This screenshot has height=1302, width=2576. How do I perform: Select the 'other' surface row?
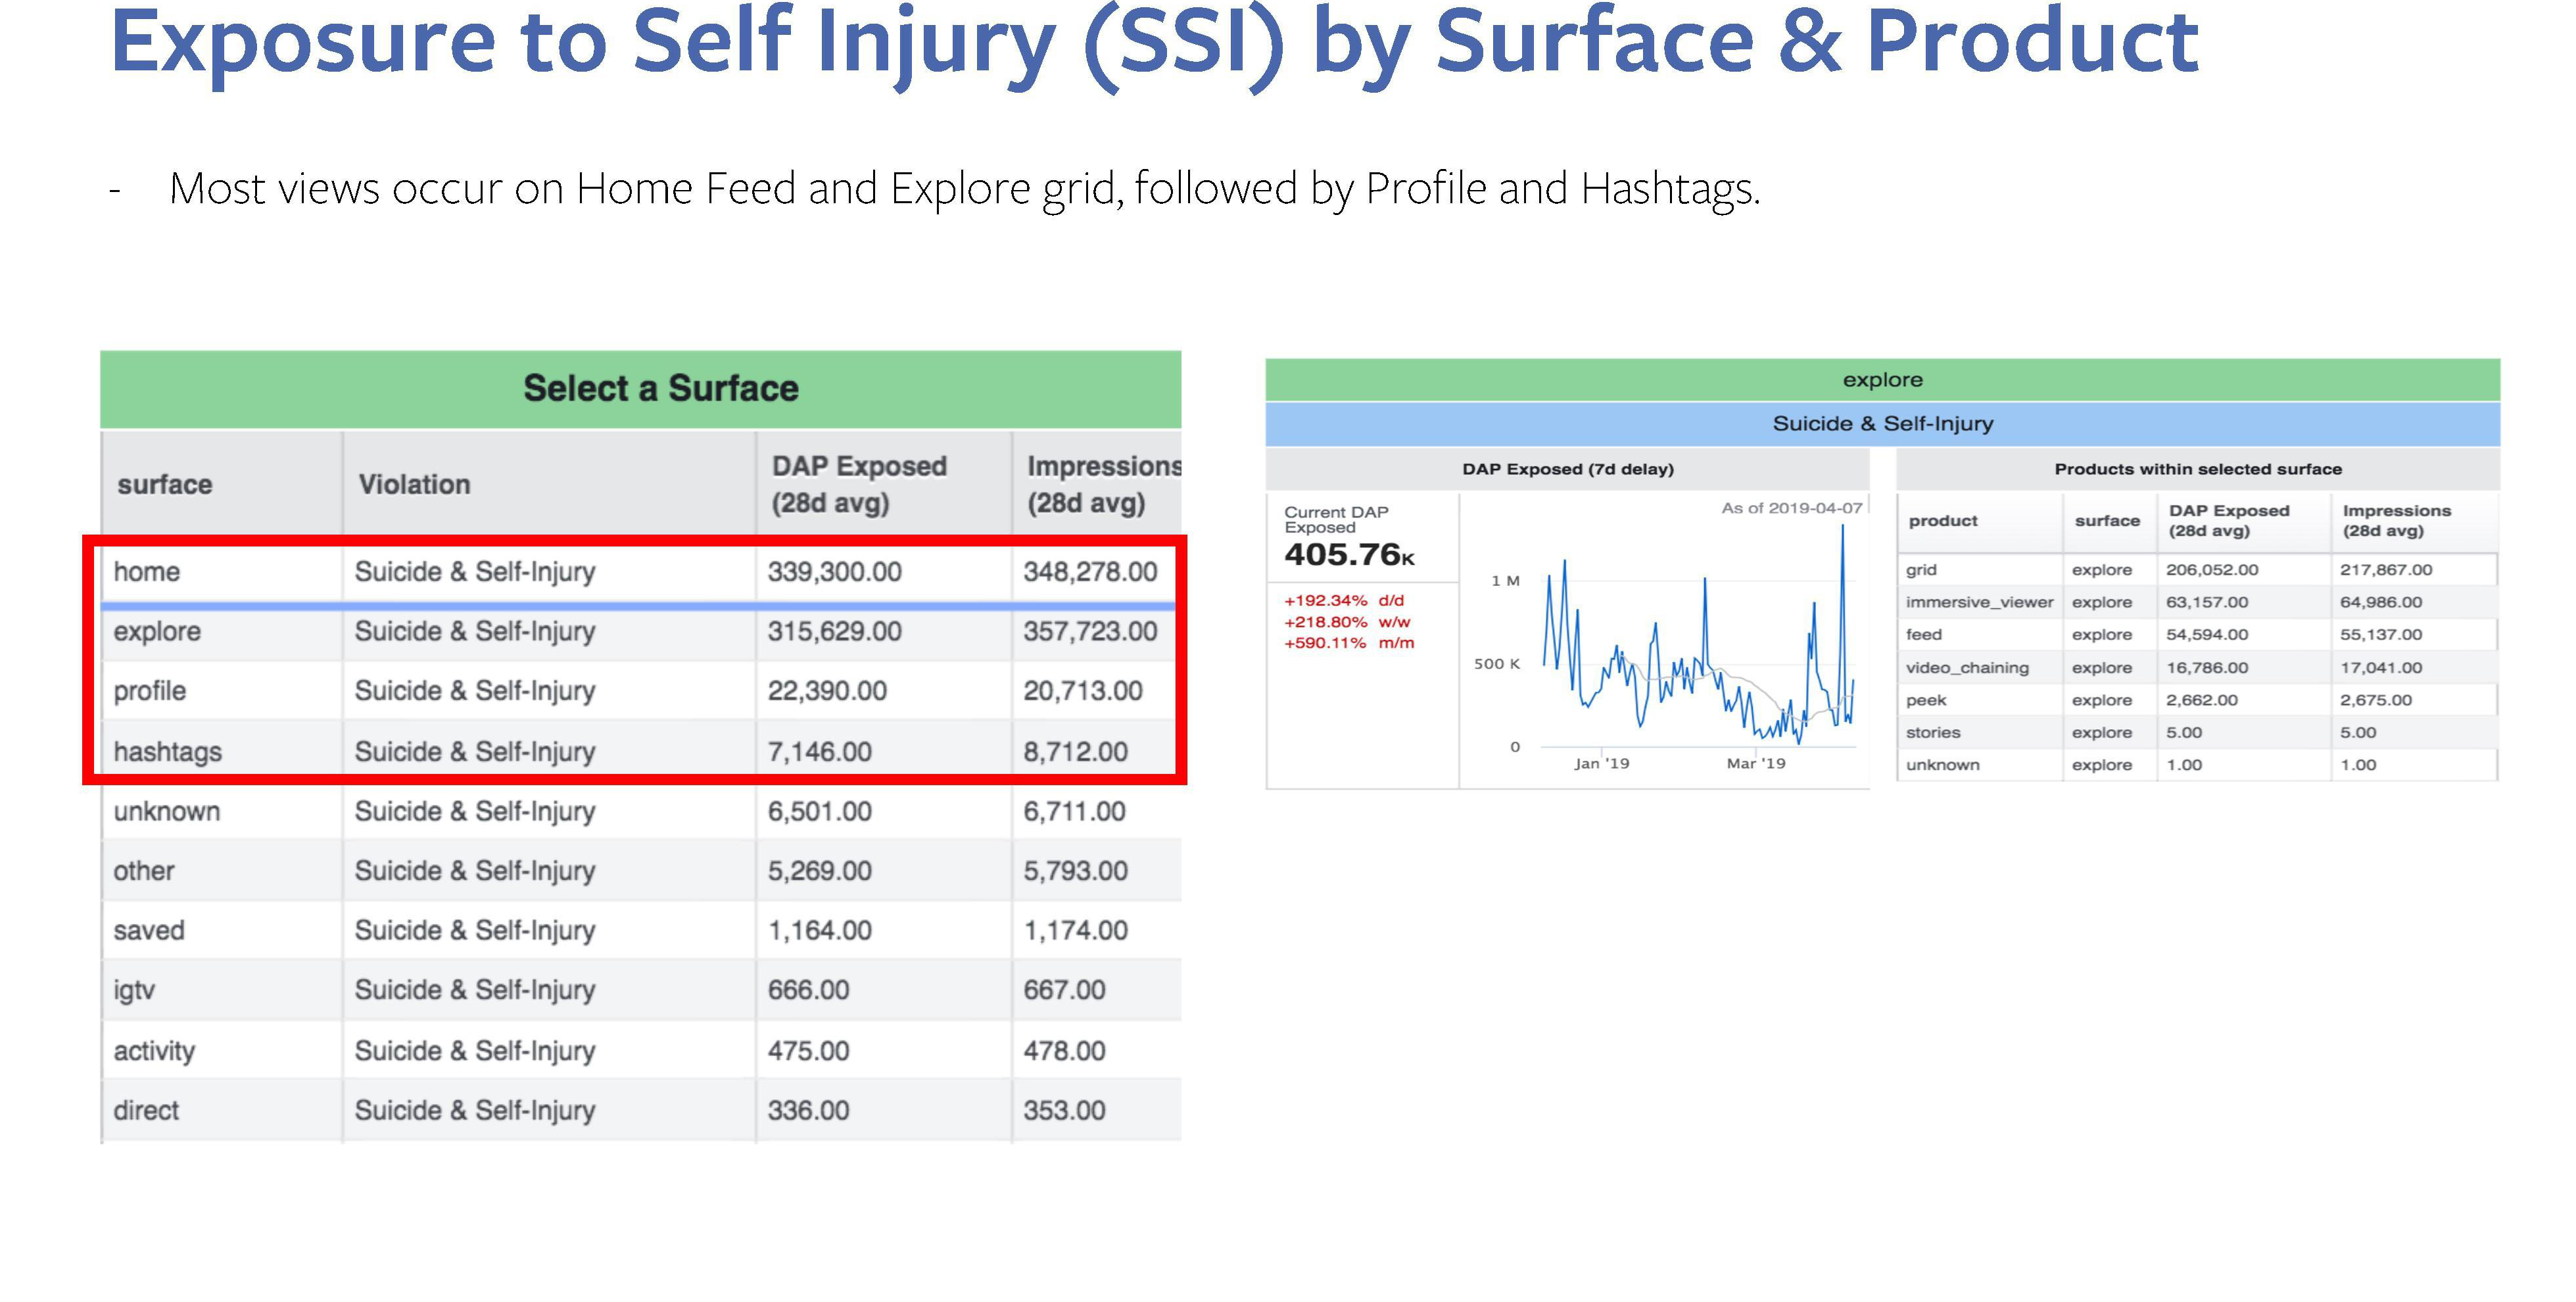pyautogui.click(x=640, y=871)
